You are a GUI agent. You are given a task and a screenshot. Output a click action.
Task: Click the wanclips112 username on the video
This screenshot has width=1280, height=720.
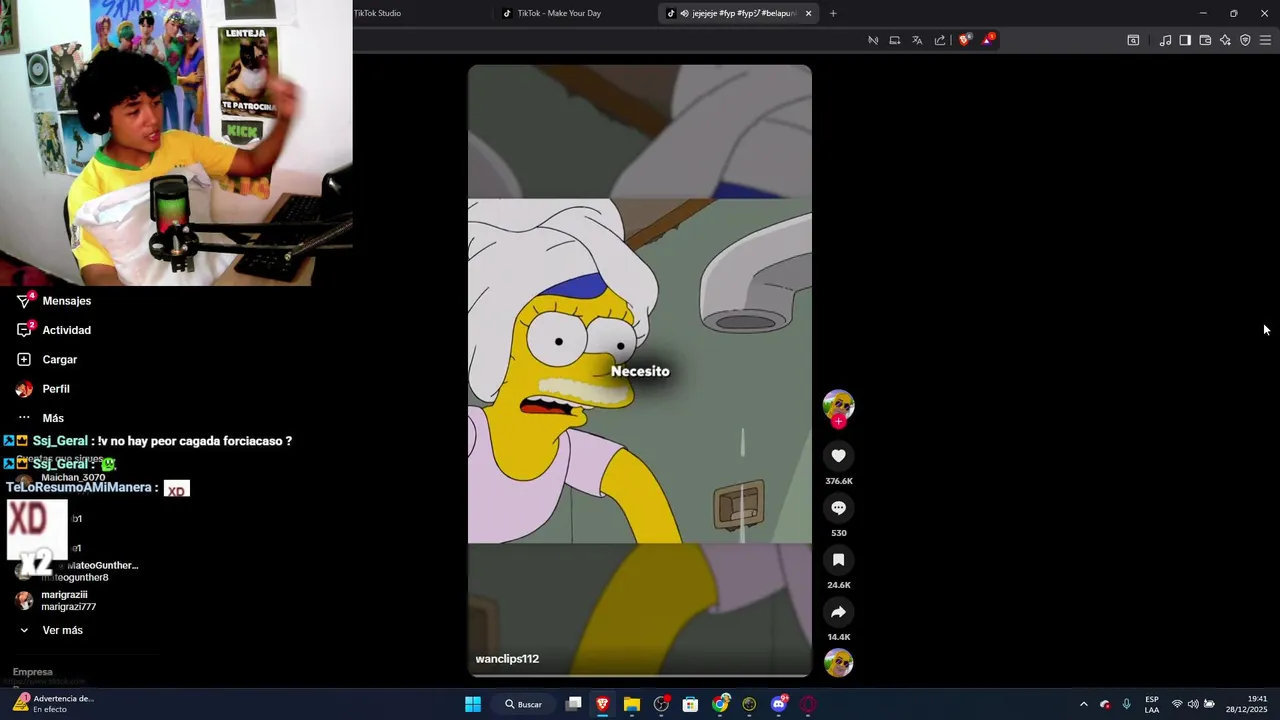[x=507, y=659]
